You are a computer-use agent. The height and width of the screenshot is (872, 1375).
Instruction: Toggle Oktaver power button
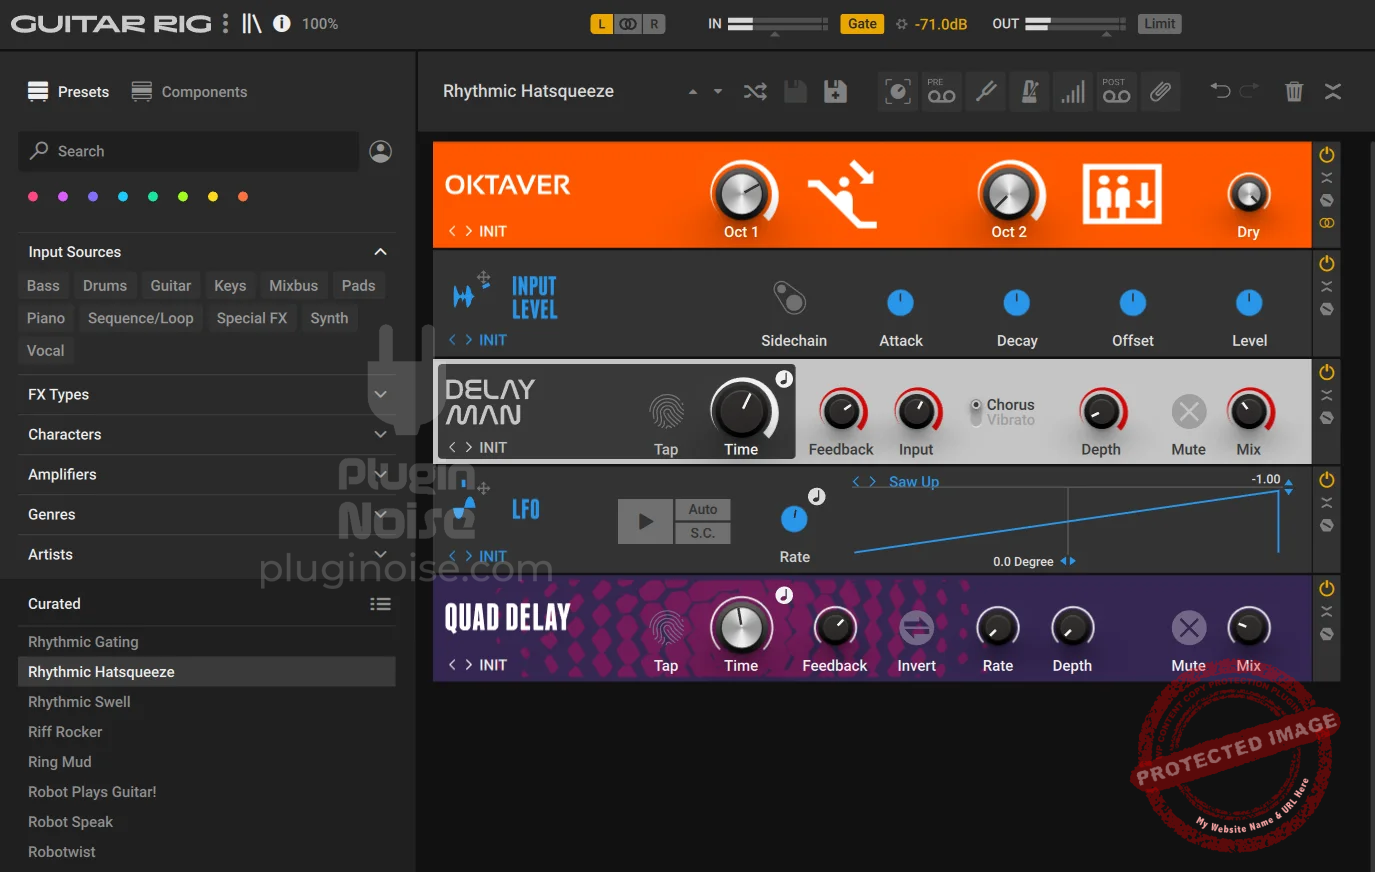click(x=1327, y=155)
